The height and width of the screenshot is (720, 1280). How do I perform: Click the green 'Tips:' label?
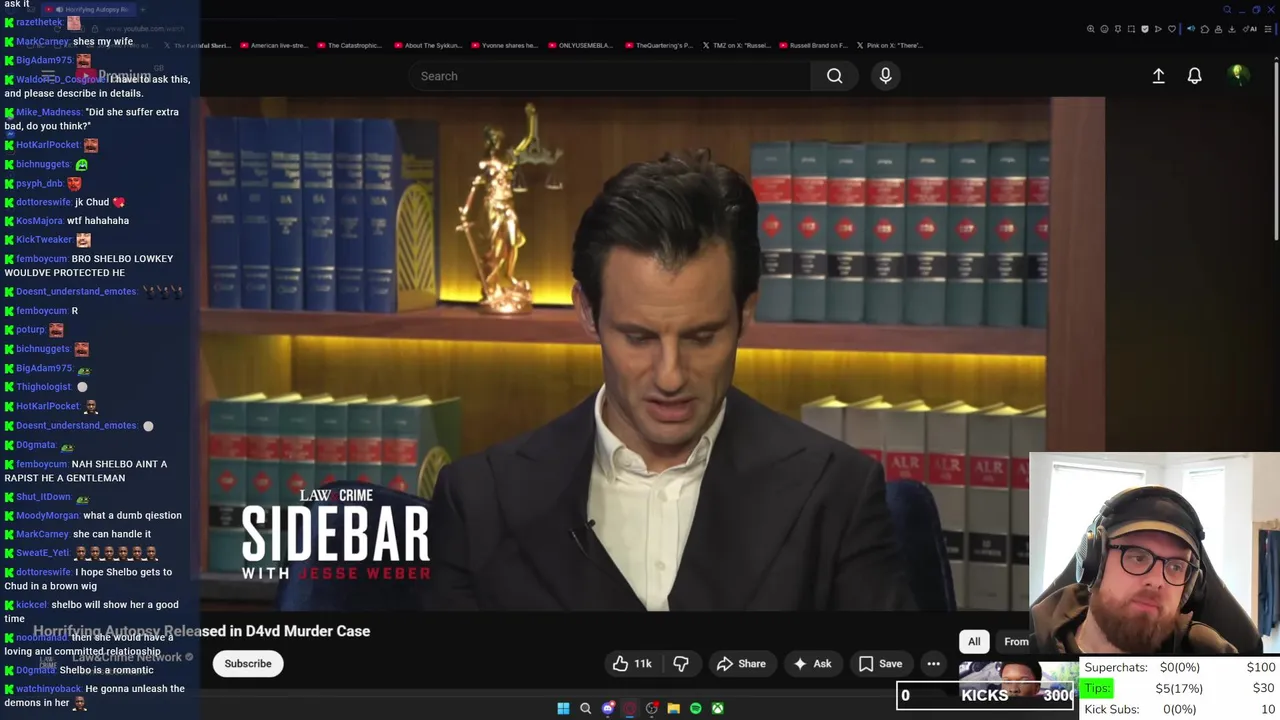[x=1098, y=688]
